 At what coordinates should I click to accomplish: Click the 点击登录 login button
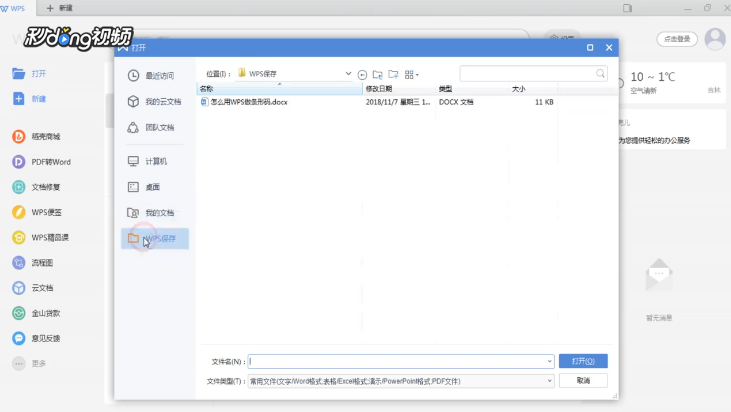click(677, 39)
